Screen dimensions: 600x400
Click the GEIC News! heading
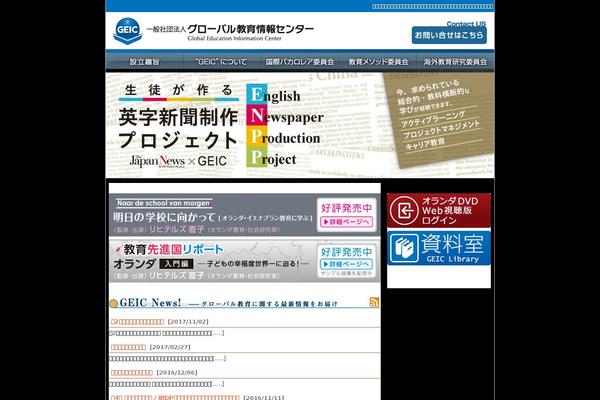pyautogui.click(x=150, y=303)
